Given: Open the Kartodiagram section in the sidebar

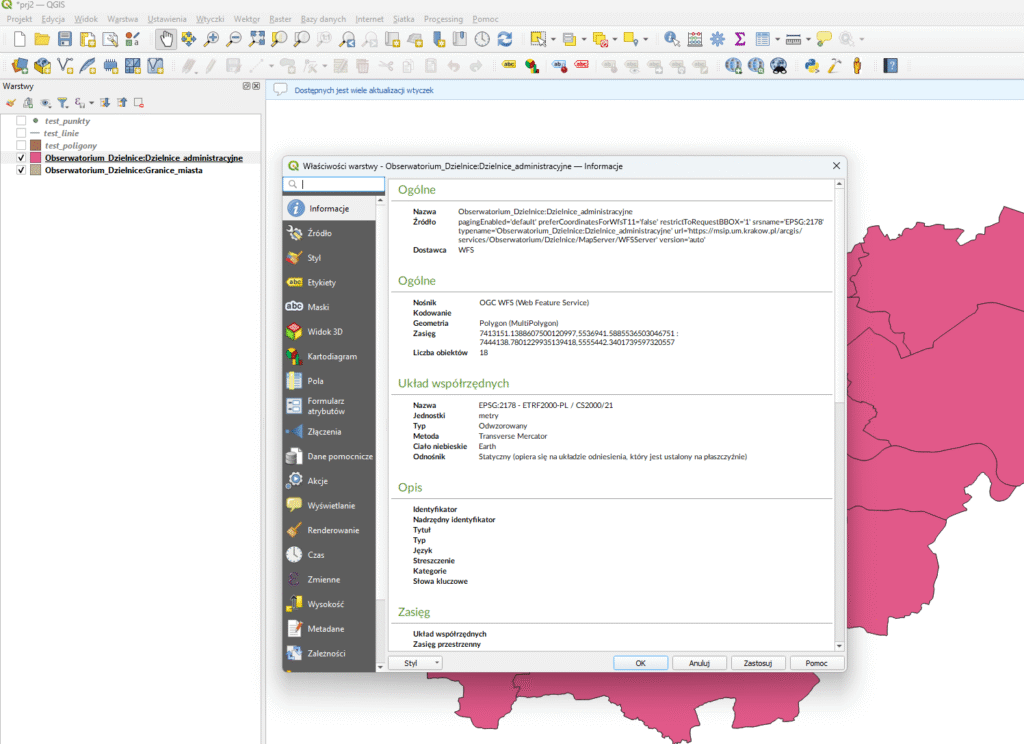Looking at the screenshot, I should click(x=331, y=356).
